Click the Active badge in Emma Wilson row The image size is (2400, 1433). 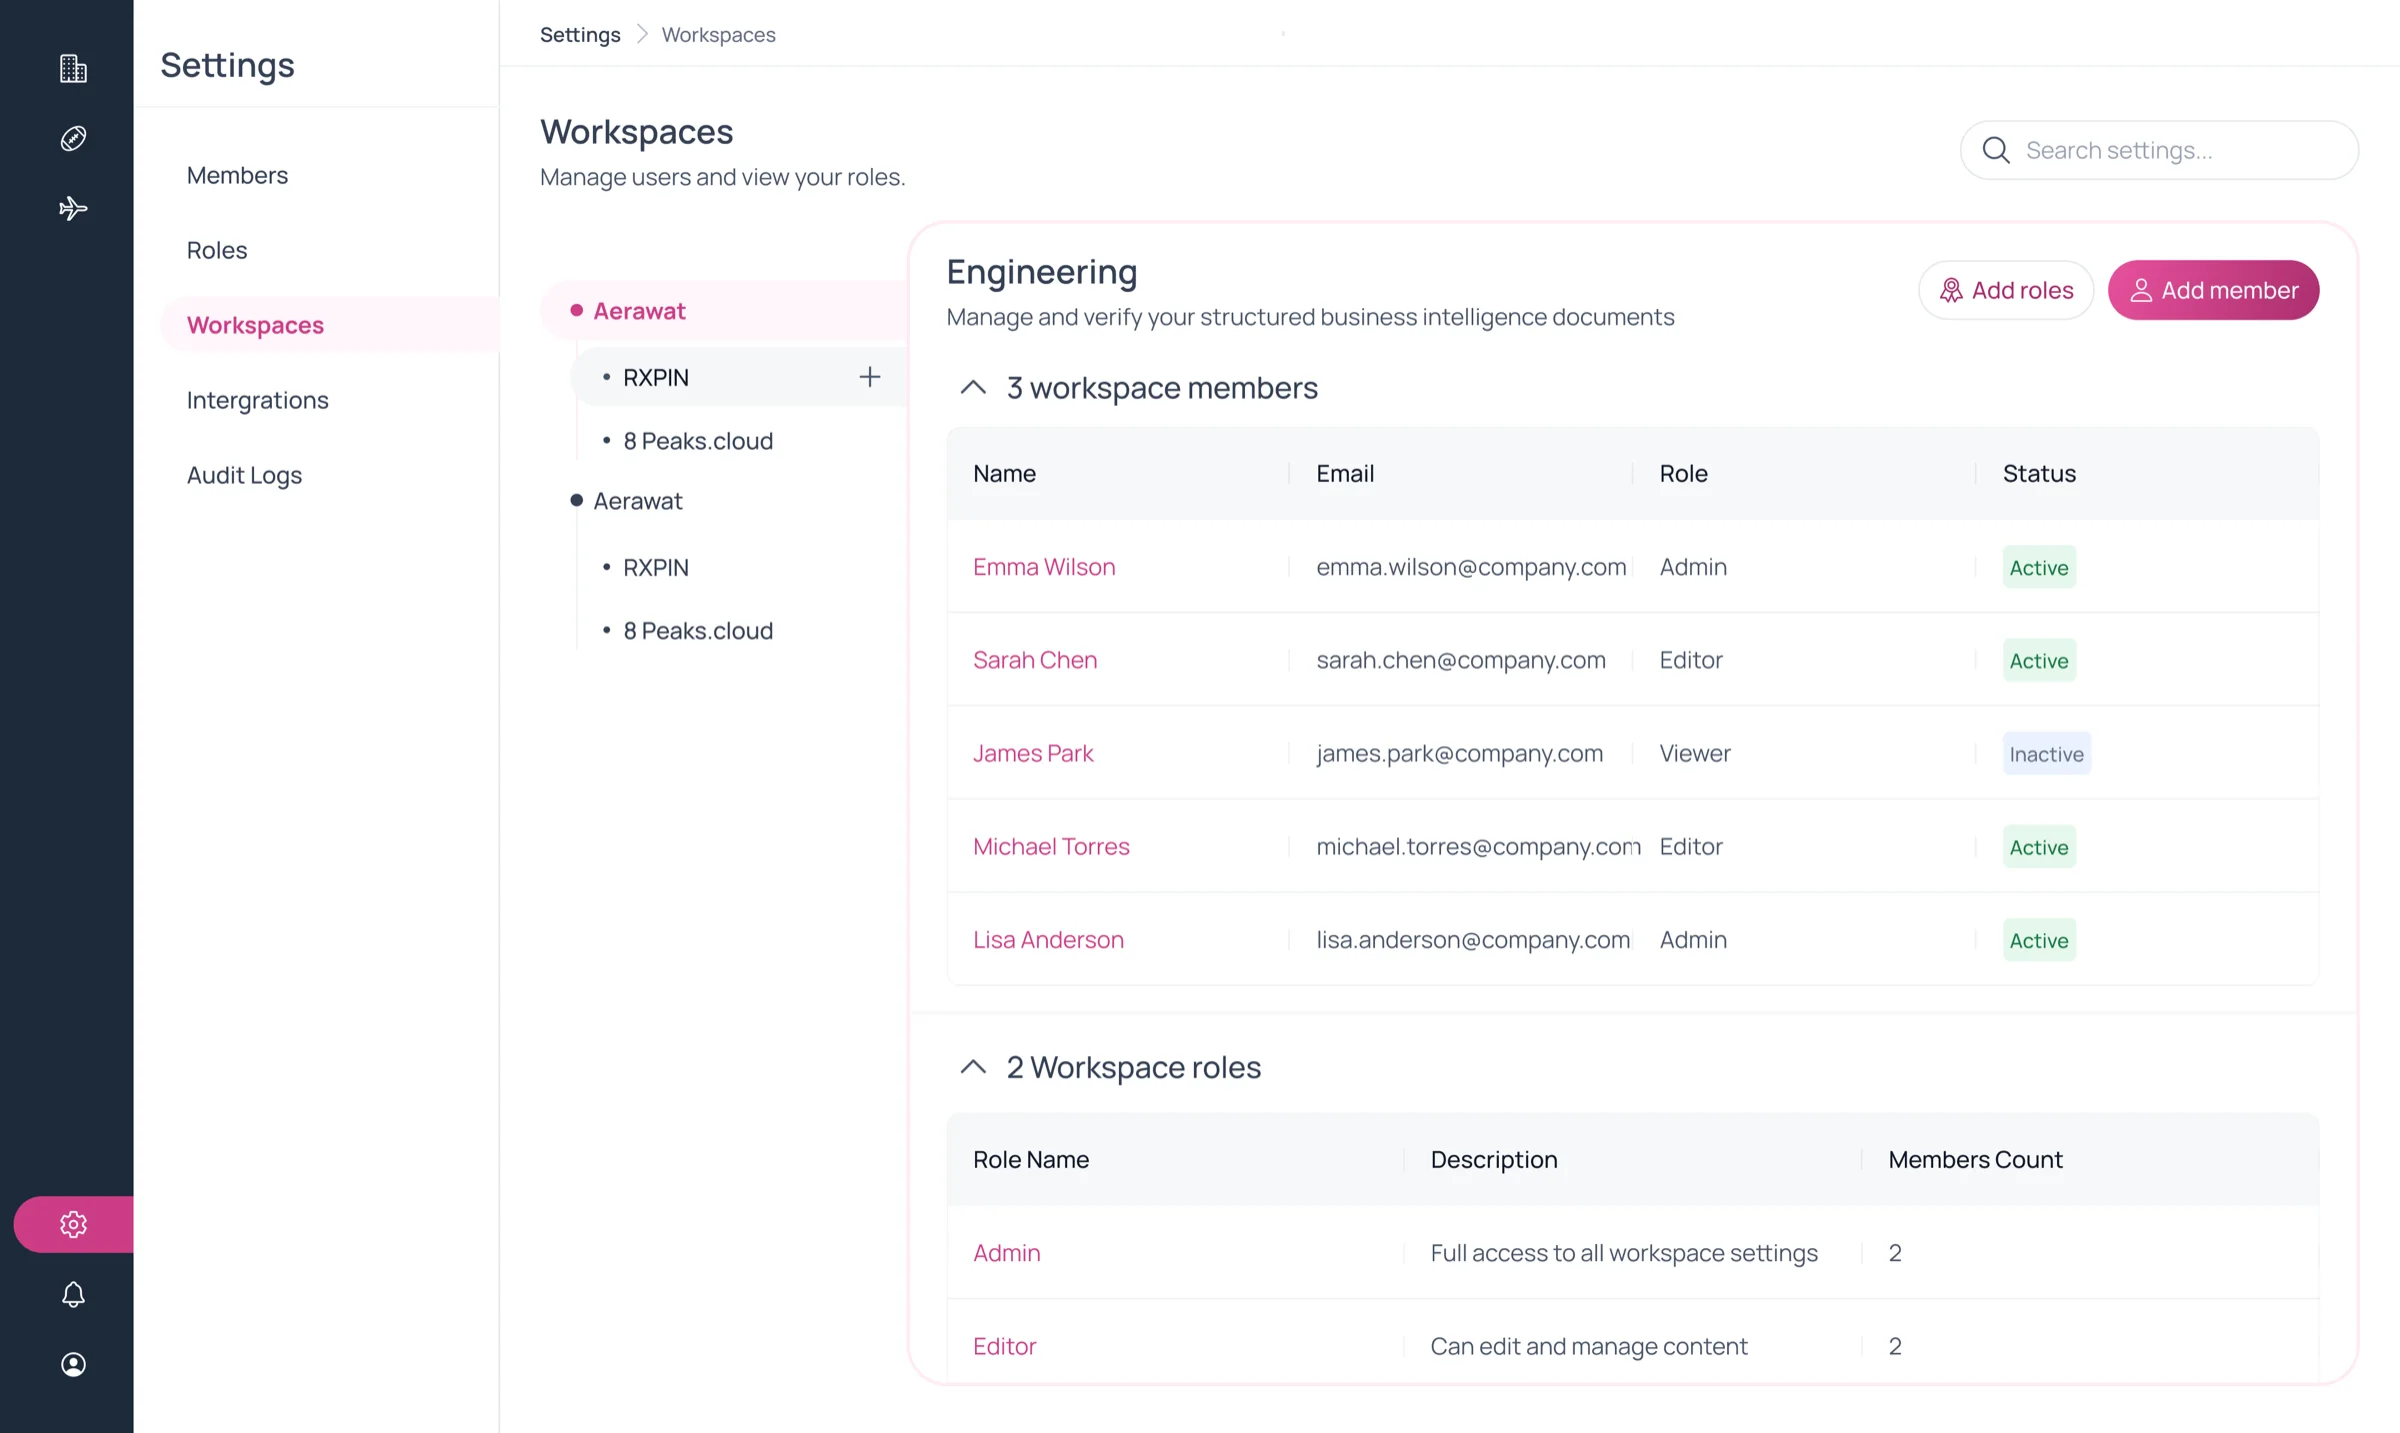(2039, 567)
